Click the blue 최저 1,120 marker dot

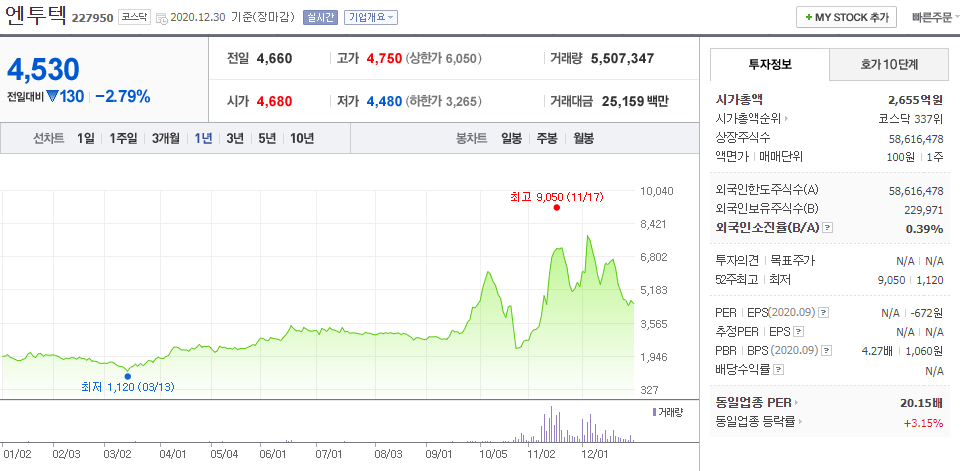127,376
